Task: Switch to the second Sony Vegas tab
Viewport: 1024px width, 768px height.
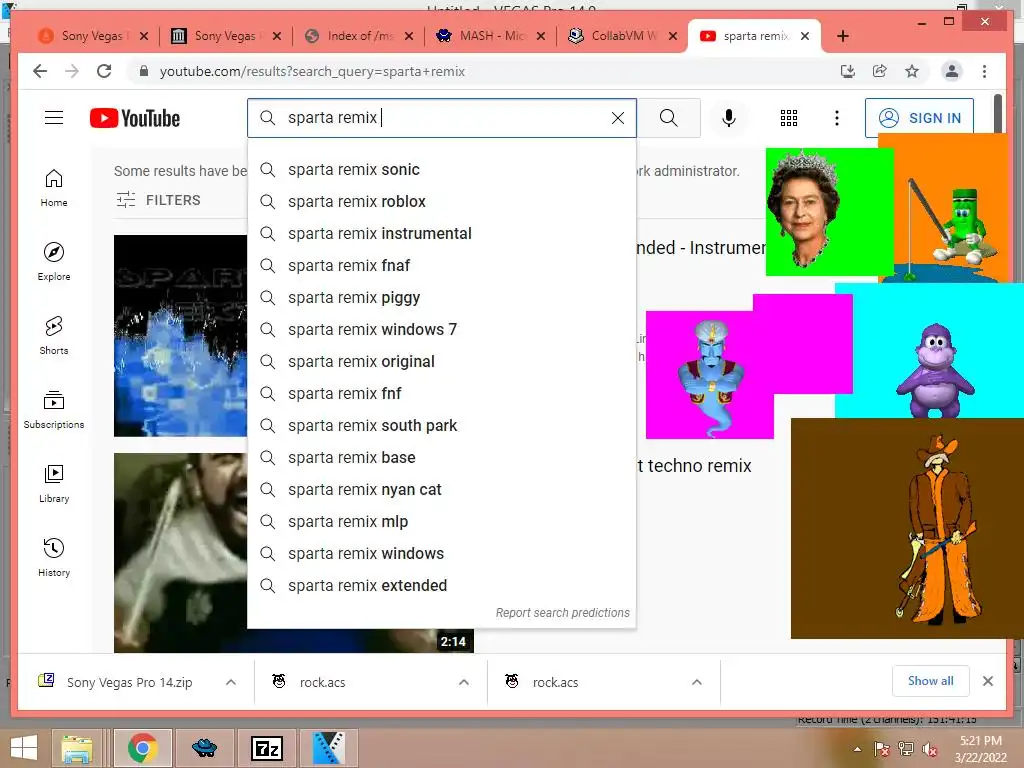Action: coord(226,36)
